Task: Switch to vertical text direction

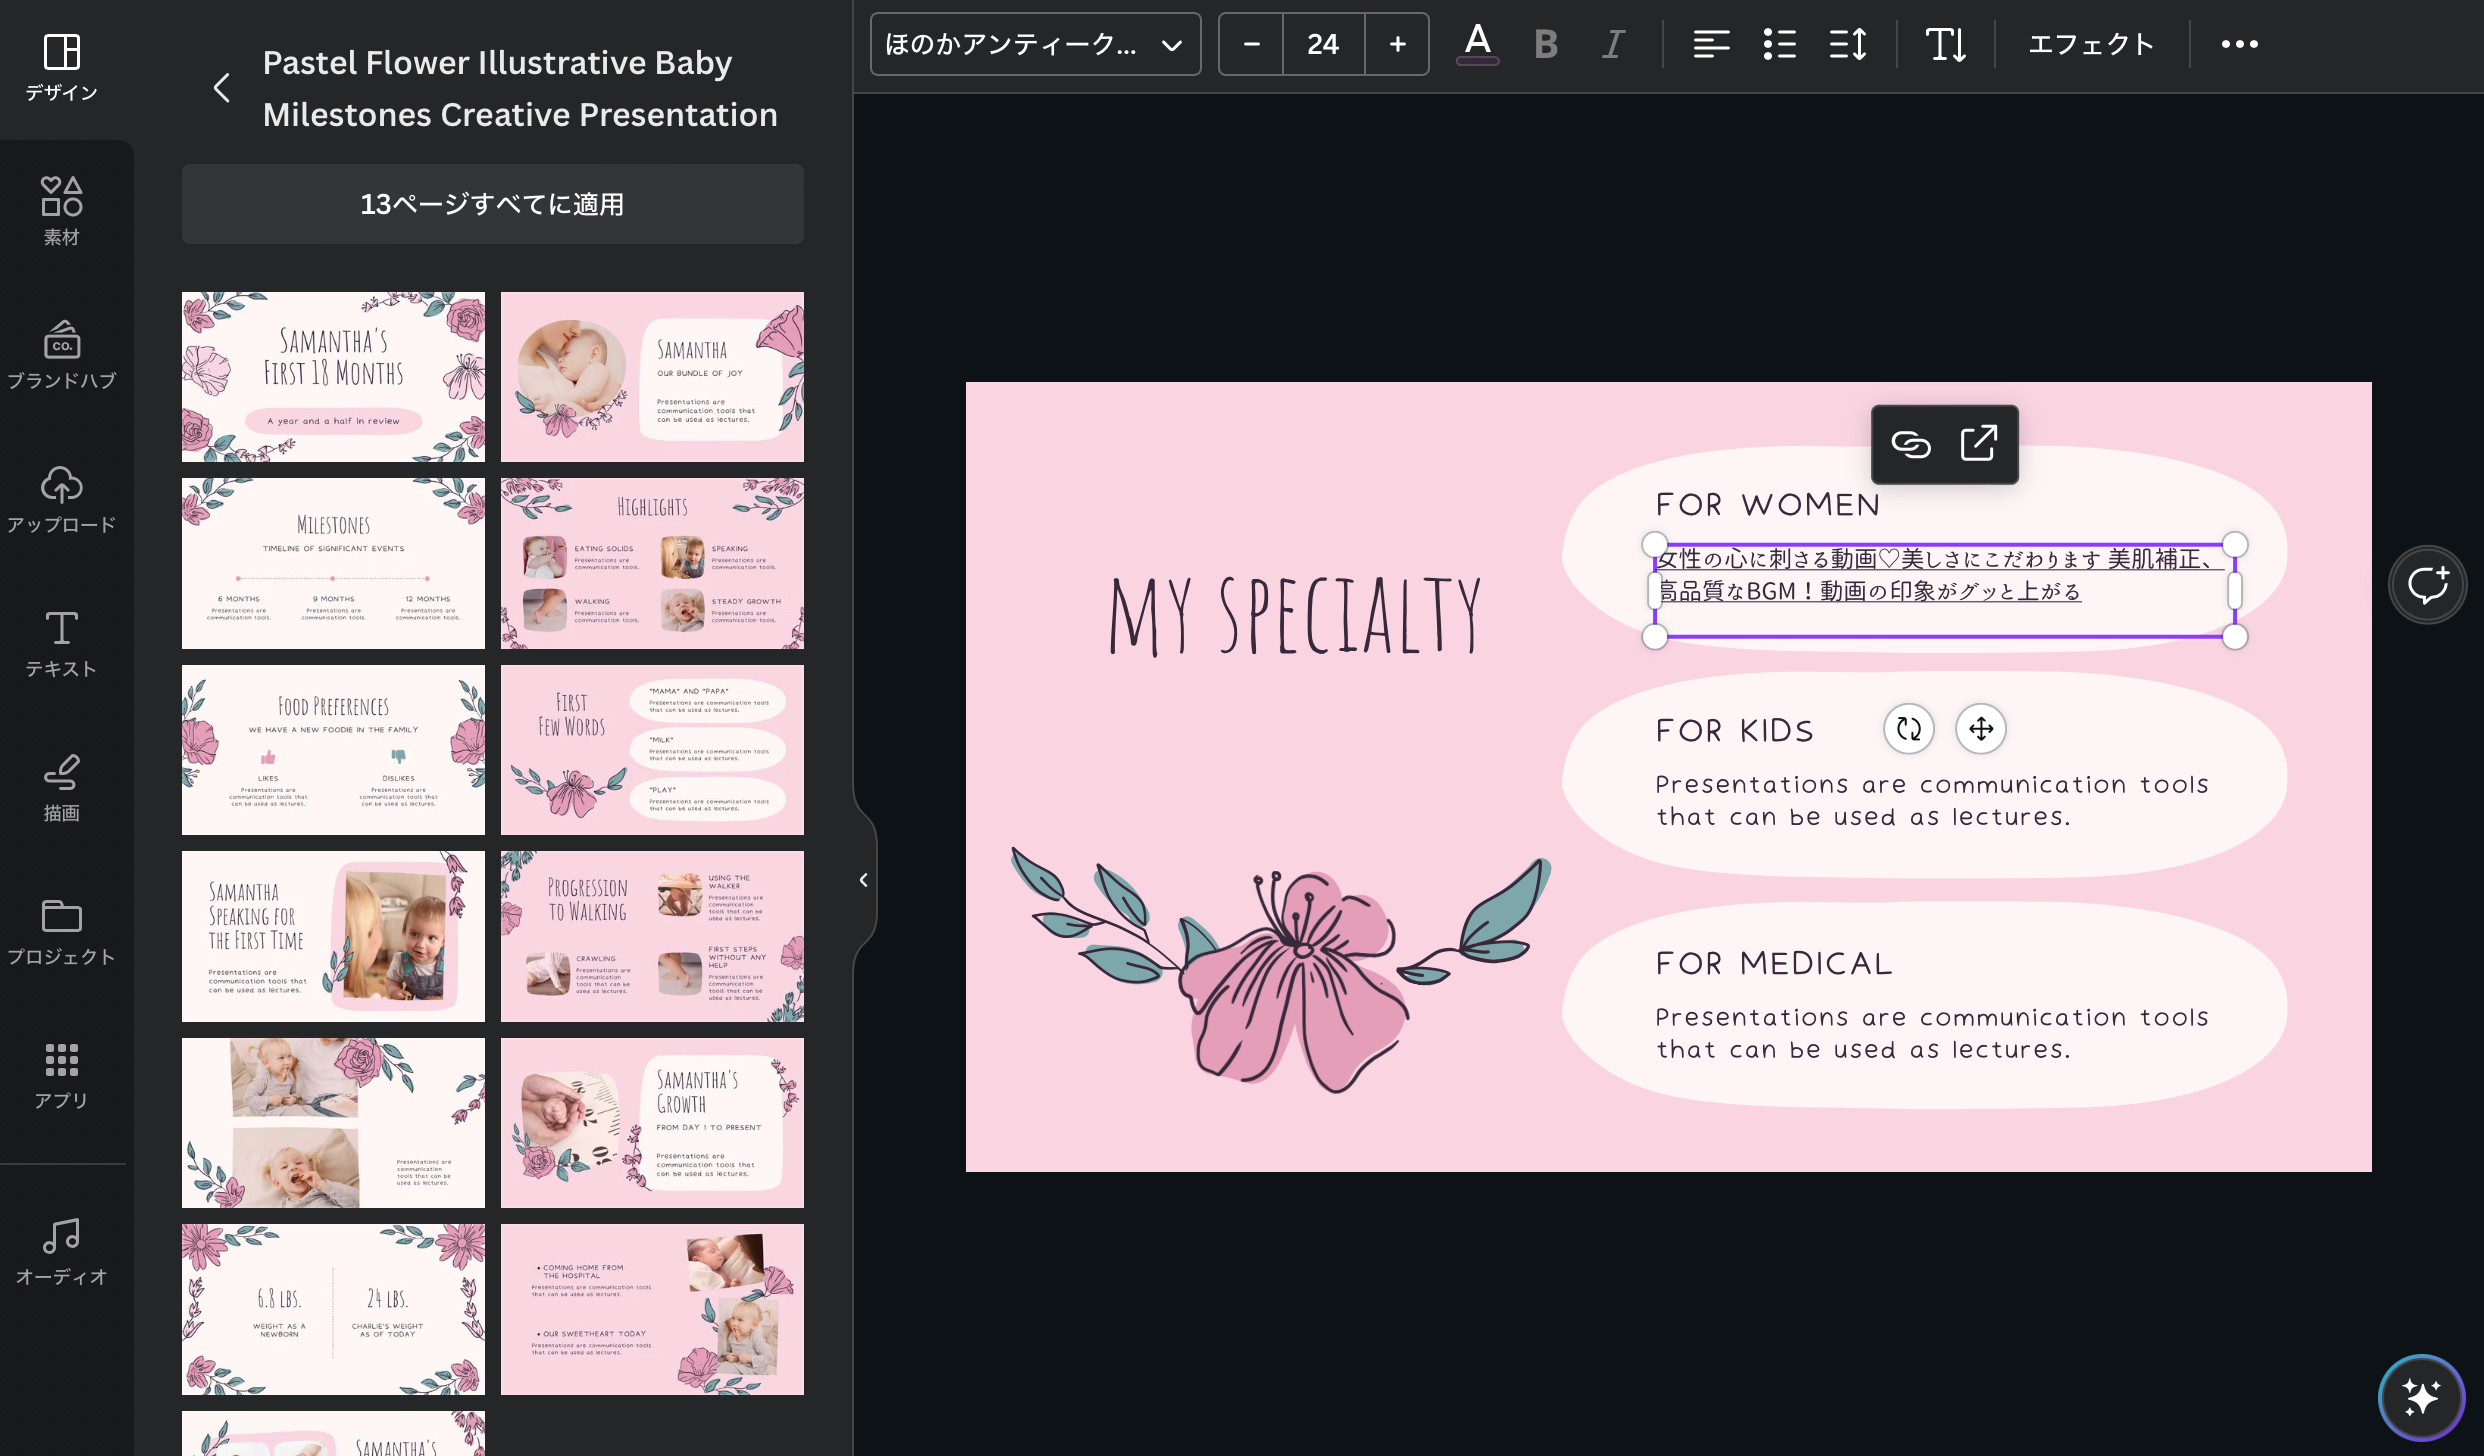Action: (1945, 44)
